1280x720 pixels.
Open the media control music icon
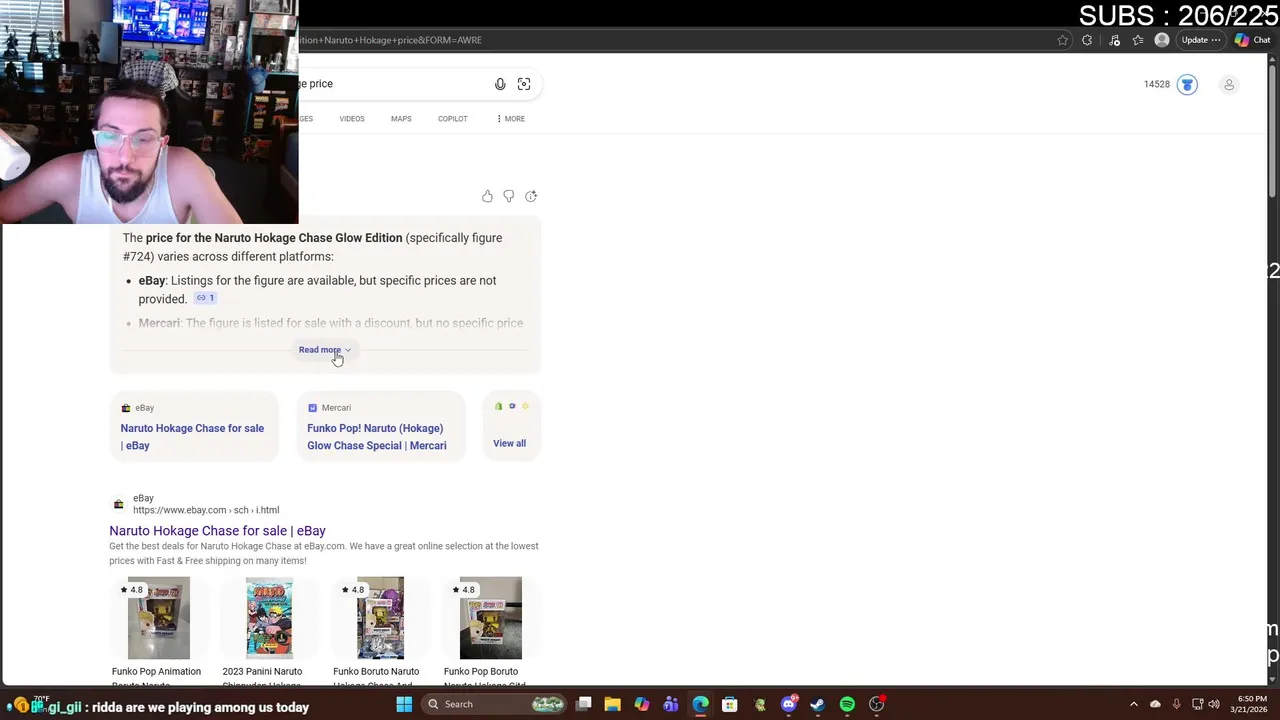coord(1114,40)
